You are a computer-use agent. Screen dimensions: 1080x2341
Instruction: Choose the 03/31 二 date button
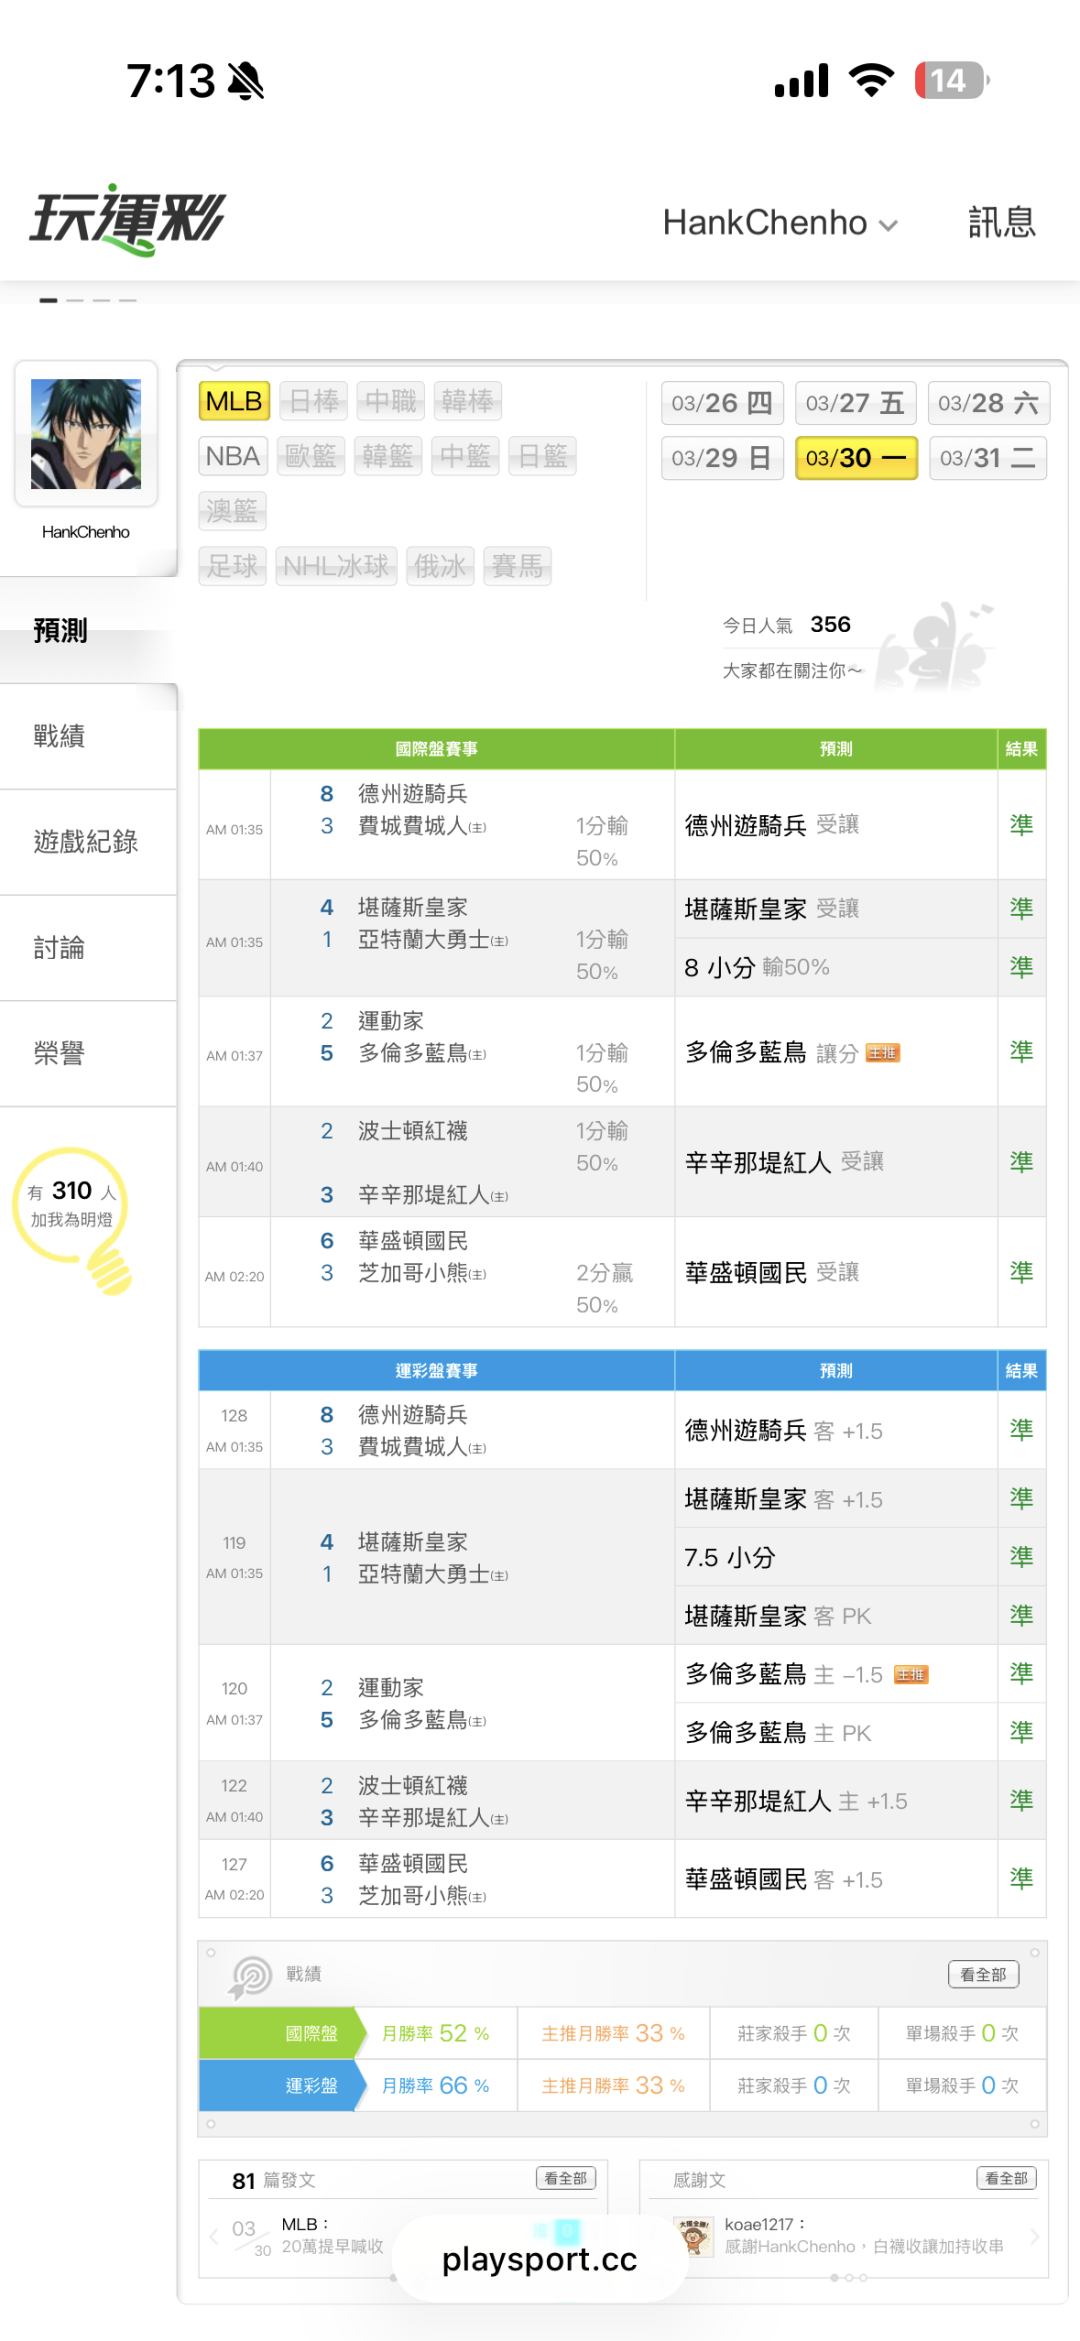coord(987,458)
